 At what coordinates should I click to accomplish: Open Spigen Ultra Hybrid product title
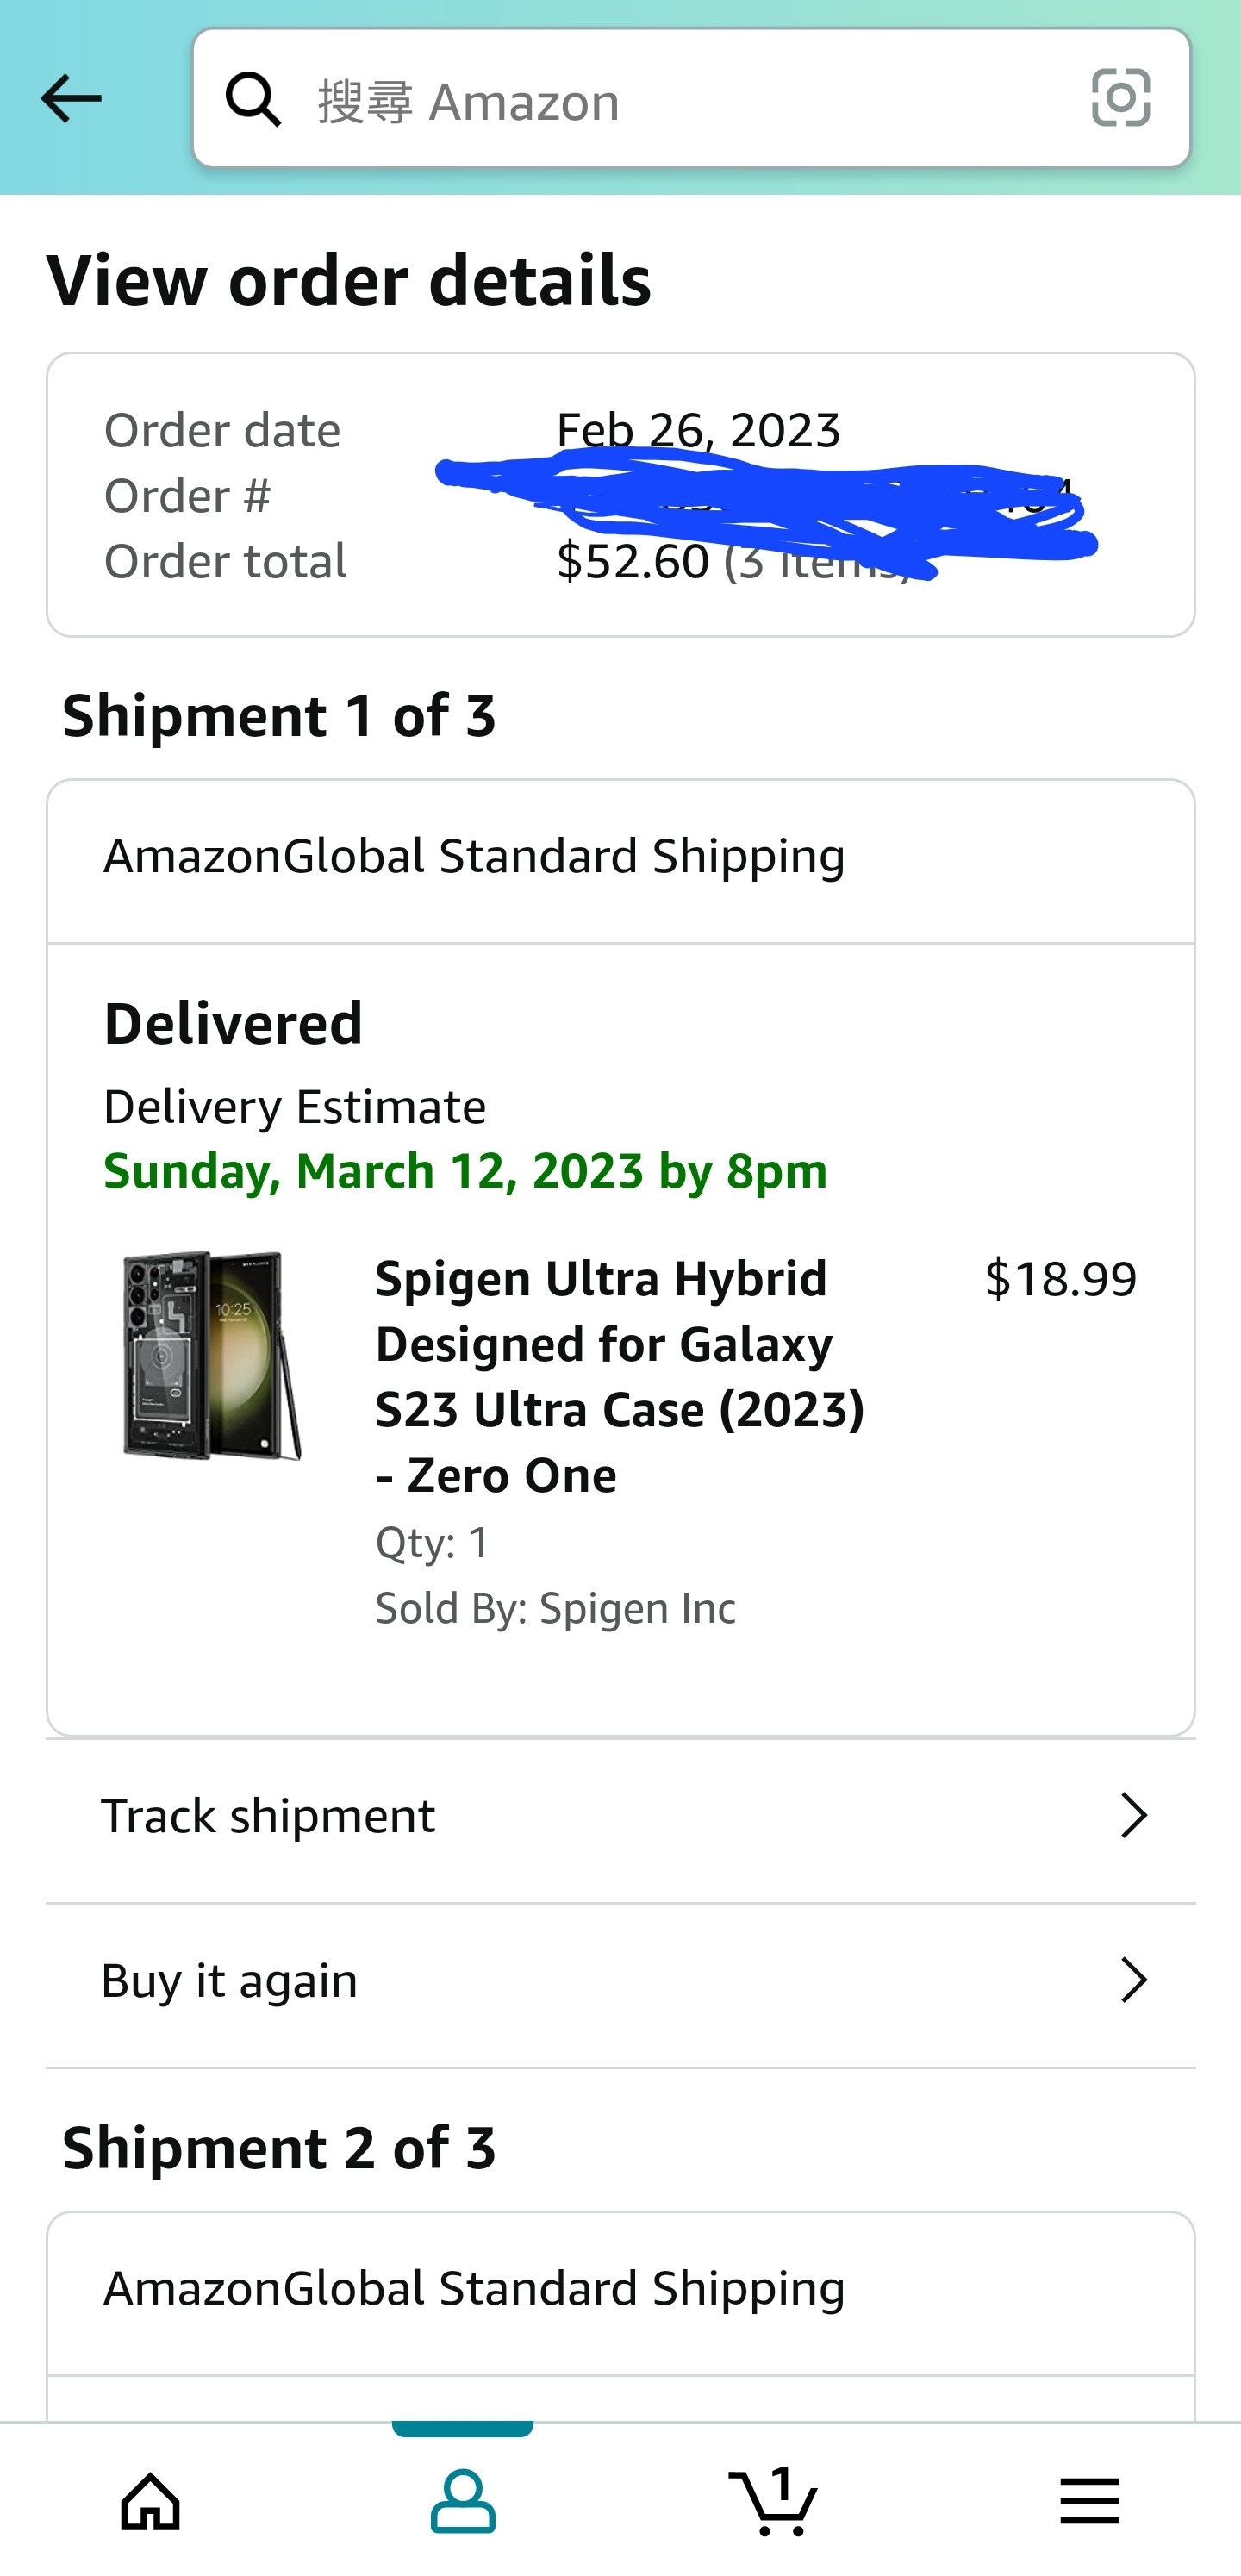pyautogui.click(x=620, y=1377)
